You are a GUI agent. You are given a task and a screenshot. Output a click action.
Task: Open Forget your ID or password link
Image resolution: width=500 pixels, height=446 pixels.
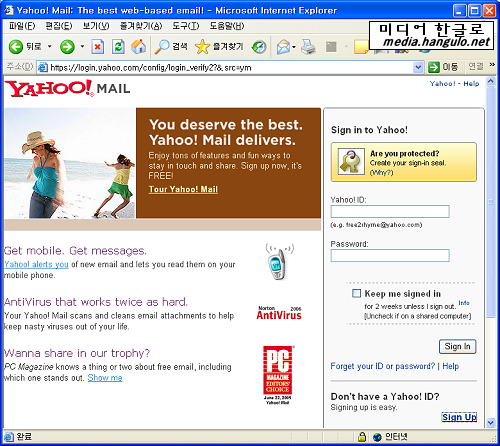[x=383, y=366]
